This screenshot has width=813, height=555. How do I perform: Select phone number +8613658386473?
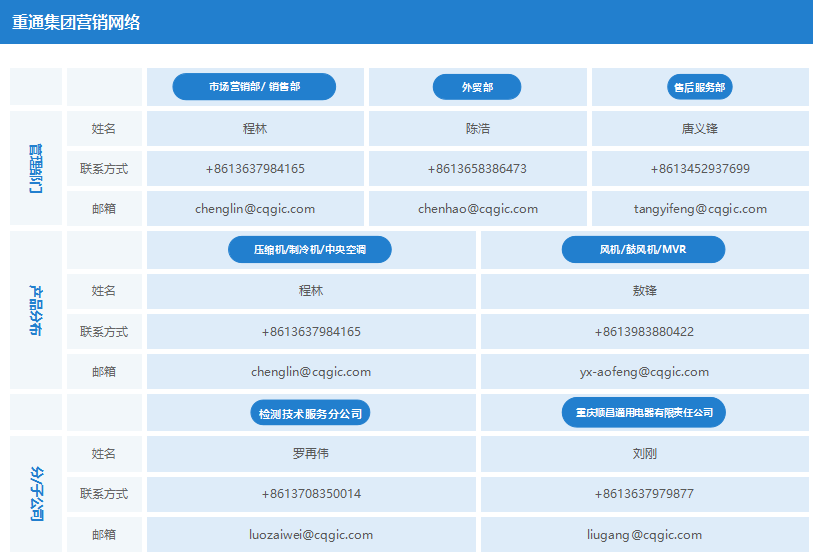pos(477,169)
